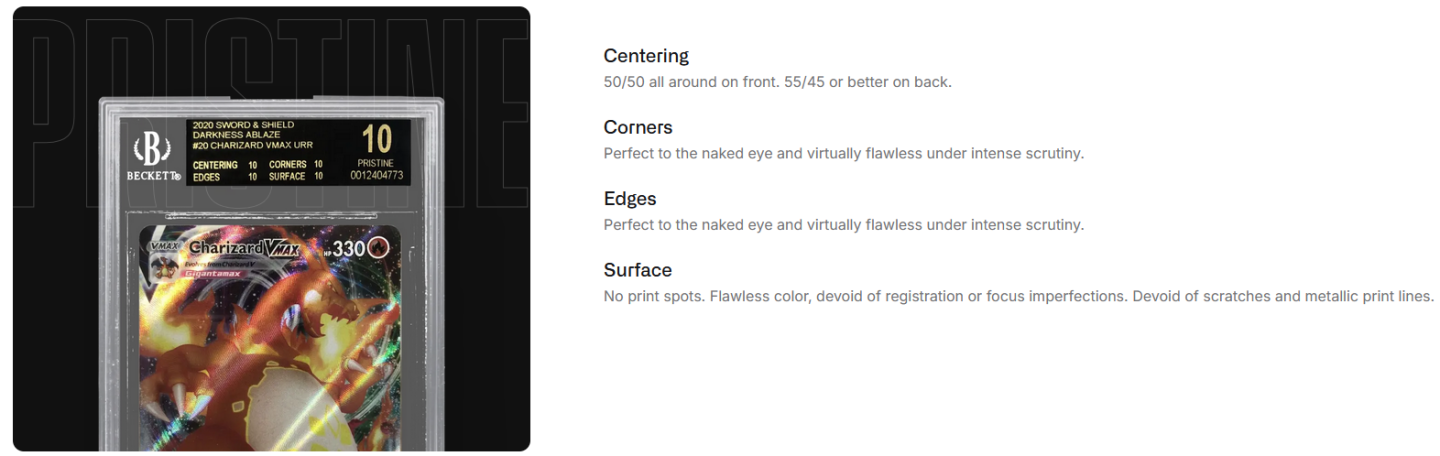Screen dimensions: 1440x456
Task: Click the gold grade 10 on label
Action: coord(376,139)
